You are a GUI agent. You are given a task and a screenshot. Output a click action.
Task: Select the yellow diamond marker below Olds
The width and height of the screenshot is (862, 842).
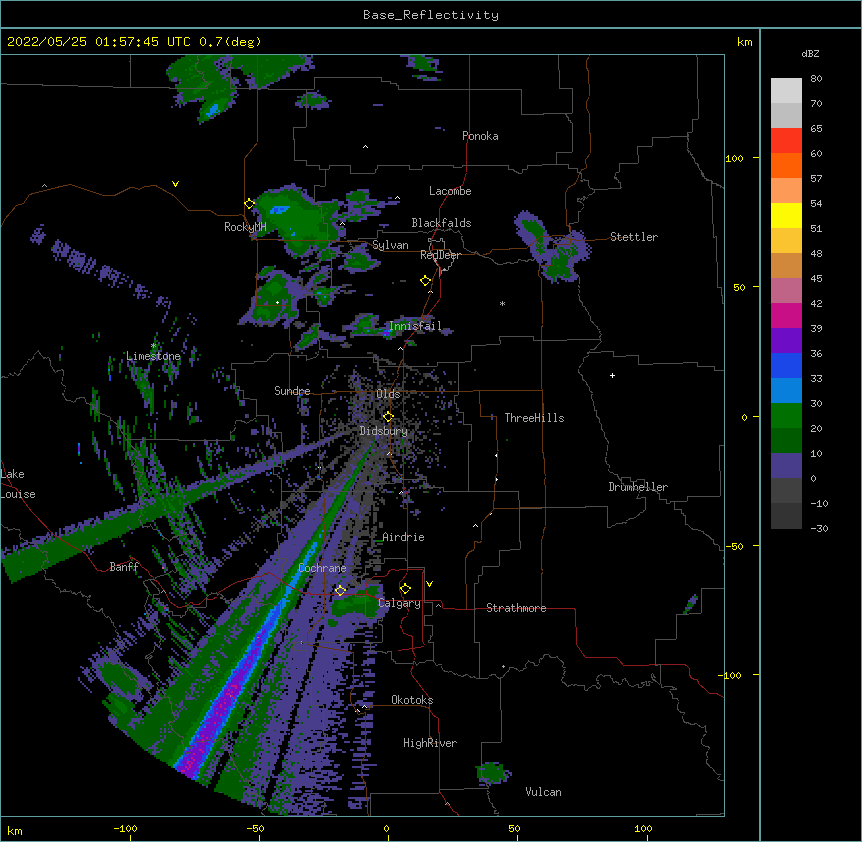(x=388, y=417)
